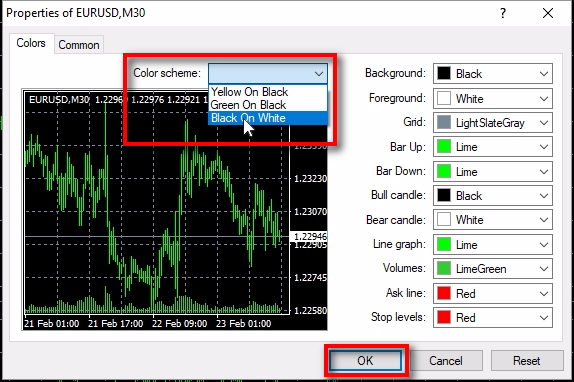This screenshot has width=574, height=382.
Task: Pick Green On Black scheme option
Action: tap(268, 105)
